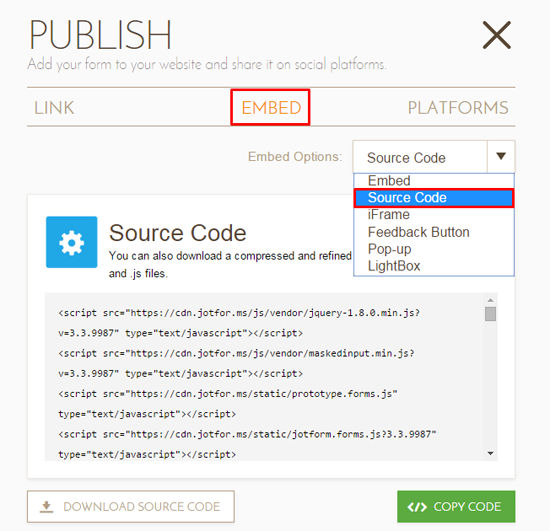The width and height of the screenshot is (550, 531).
Task: Click the code brackets icon on Copy Code
Action: point(417,507)
